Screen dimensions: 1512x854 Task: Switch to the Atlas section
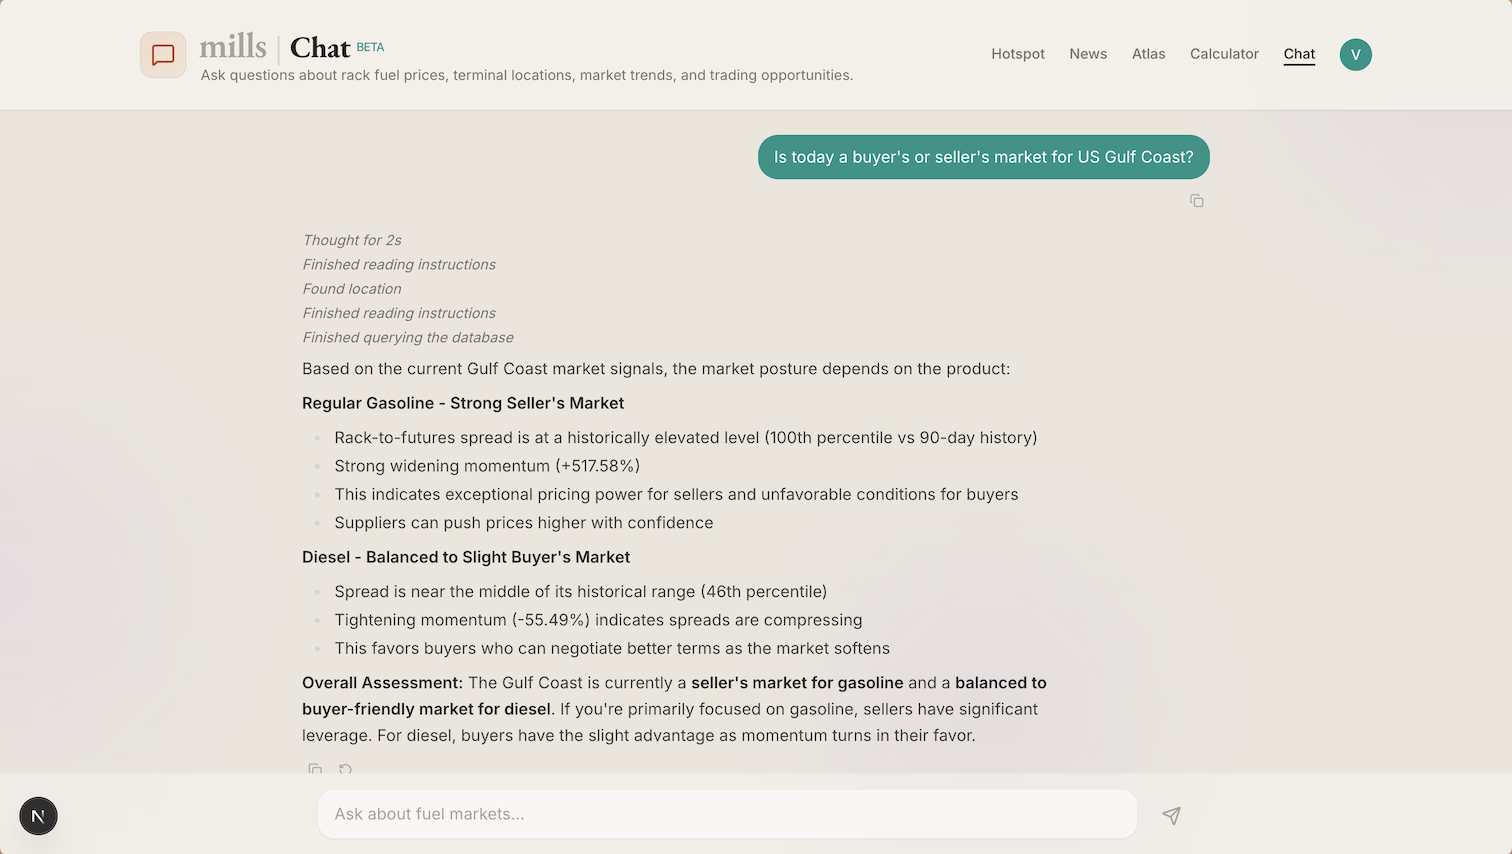[x=1148, y=54]
